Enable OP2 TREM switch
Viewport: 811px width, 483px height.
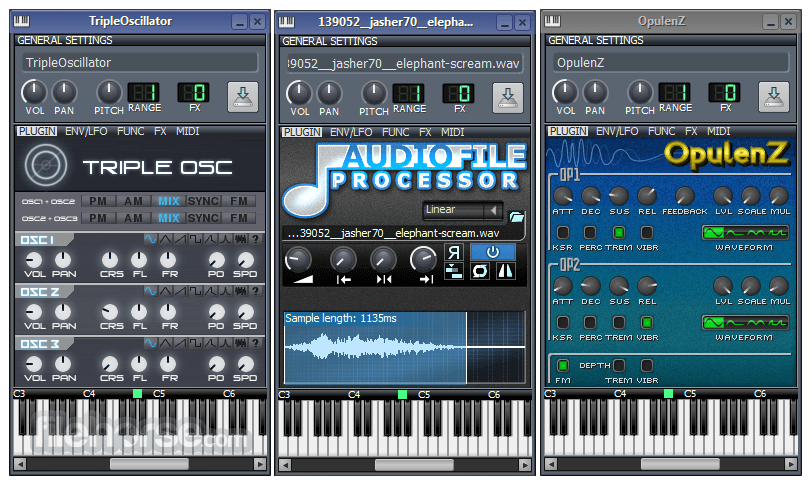619,322
